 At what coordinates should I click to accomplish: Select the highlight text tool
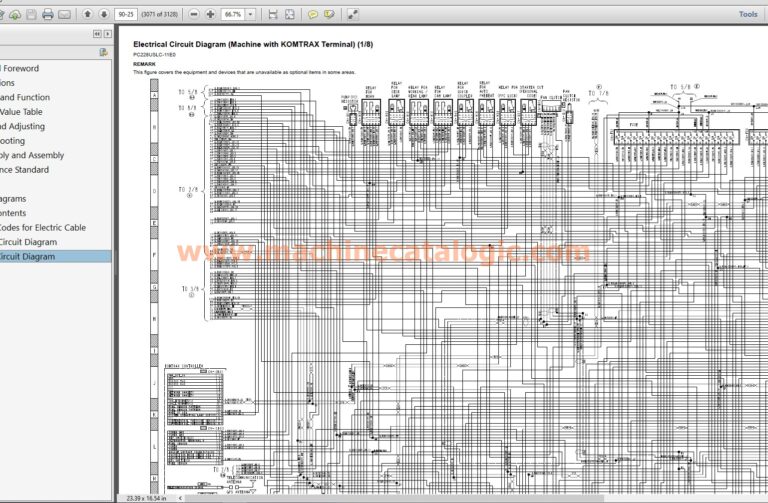[329, 15]
